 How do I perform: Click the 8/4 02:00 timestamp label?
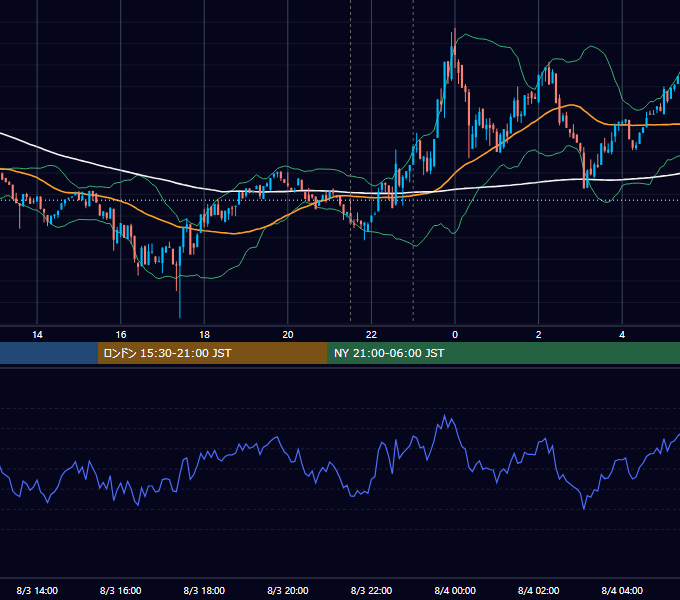click(539, 590)
